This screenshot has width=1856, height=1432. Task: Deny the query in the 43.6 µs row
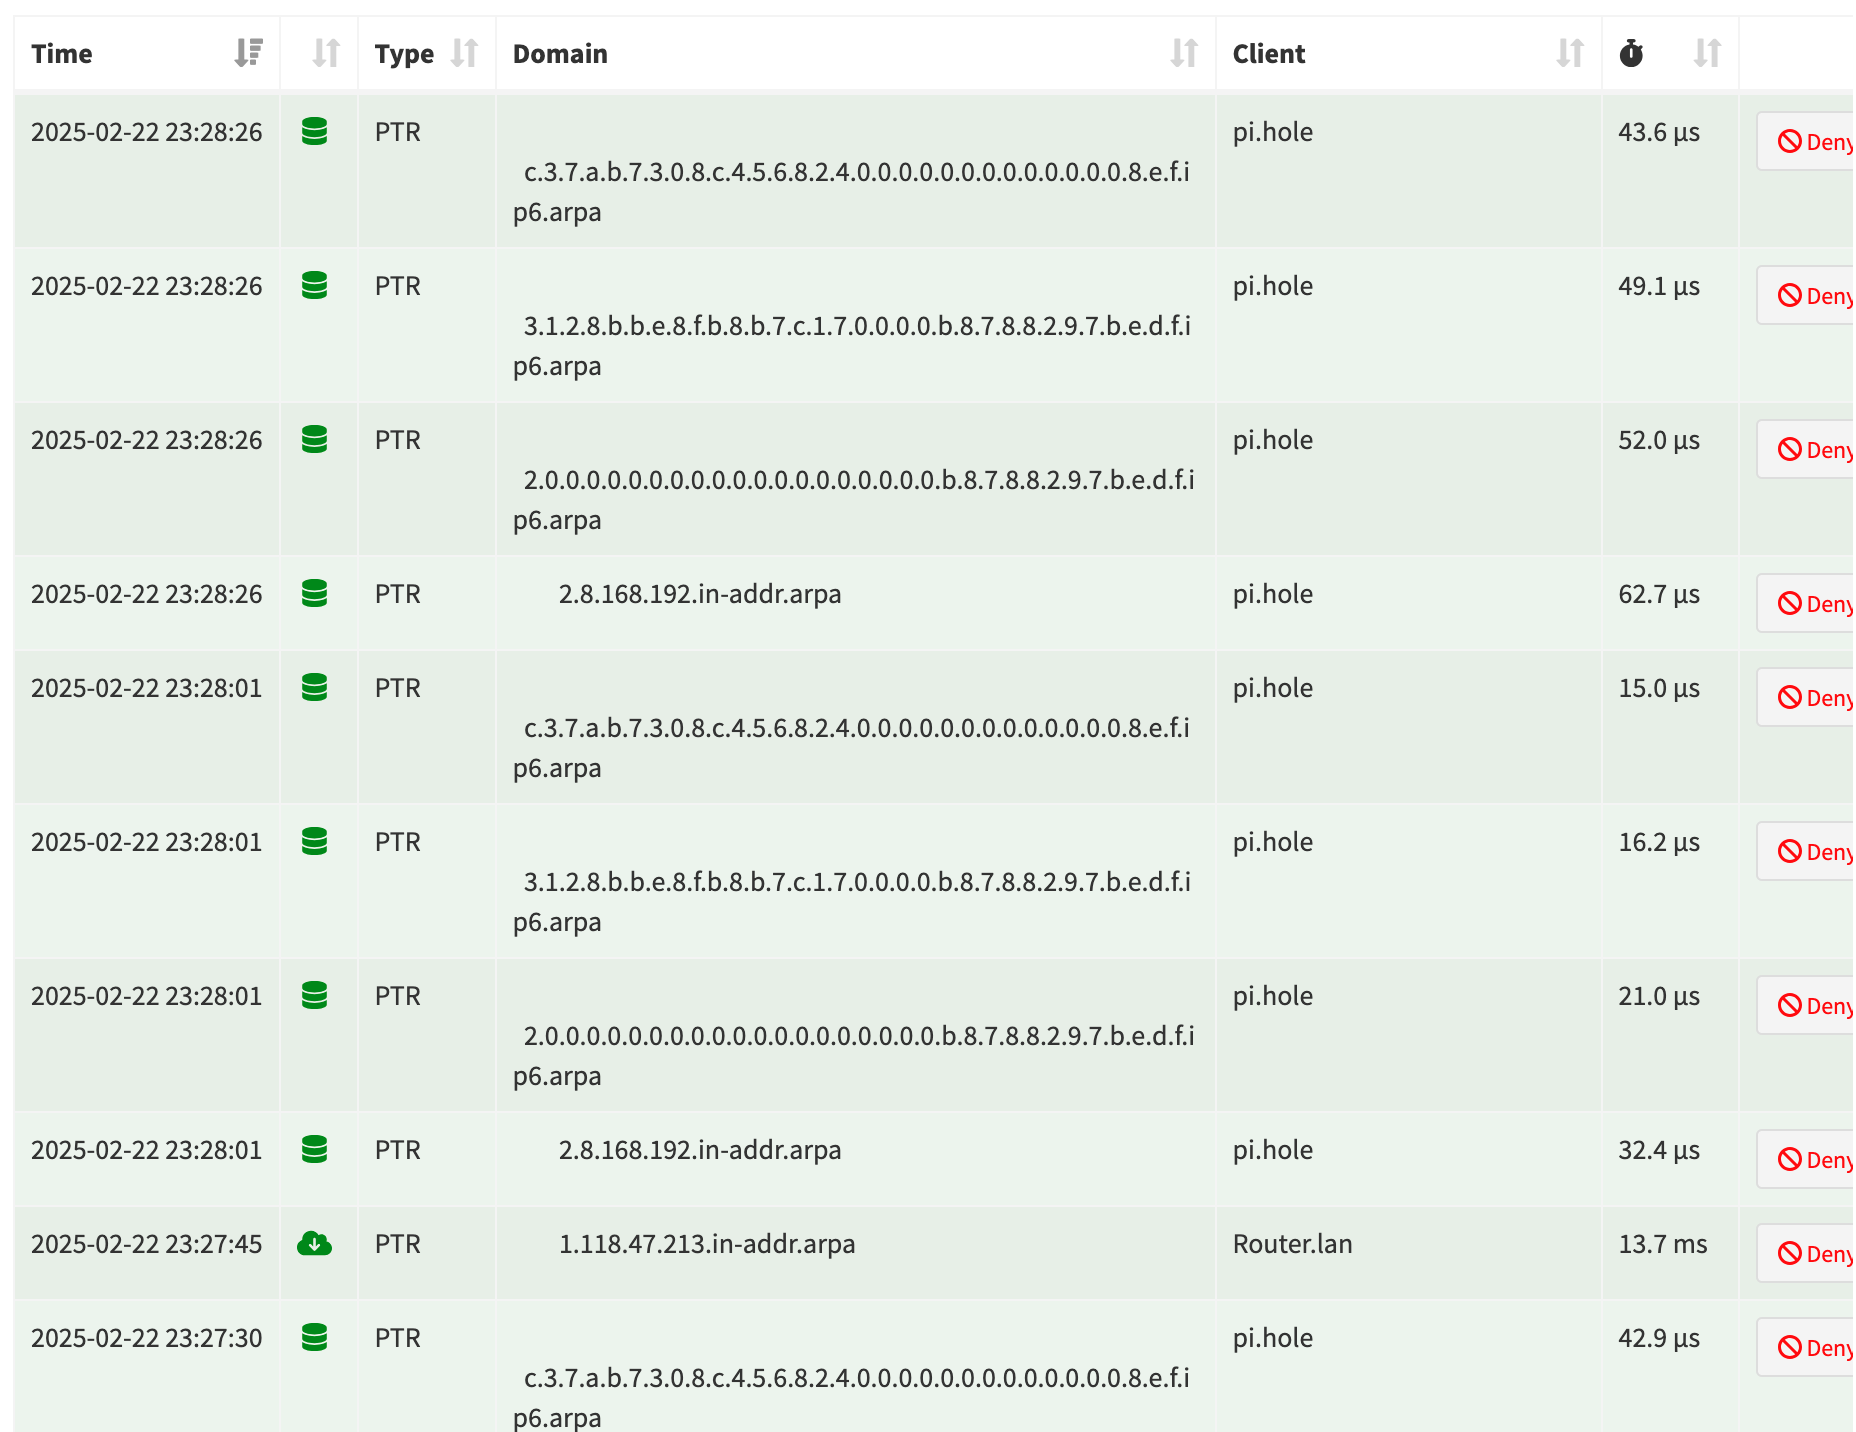[1806, 142]
